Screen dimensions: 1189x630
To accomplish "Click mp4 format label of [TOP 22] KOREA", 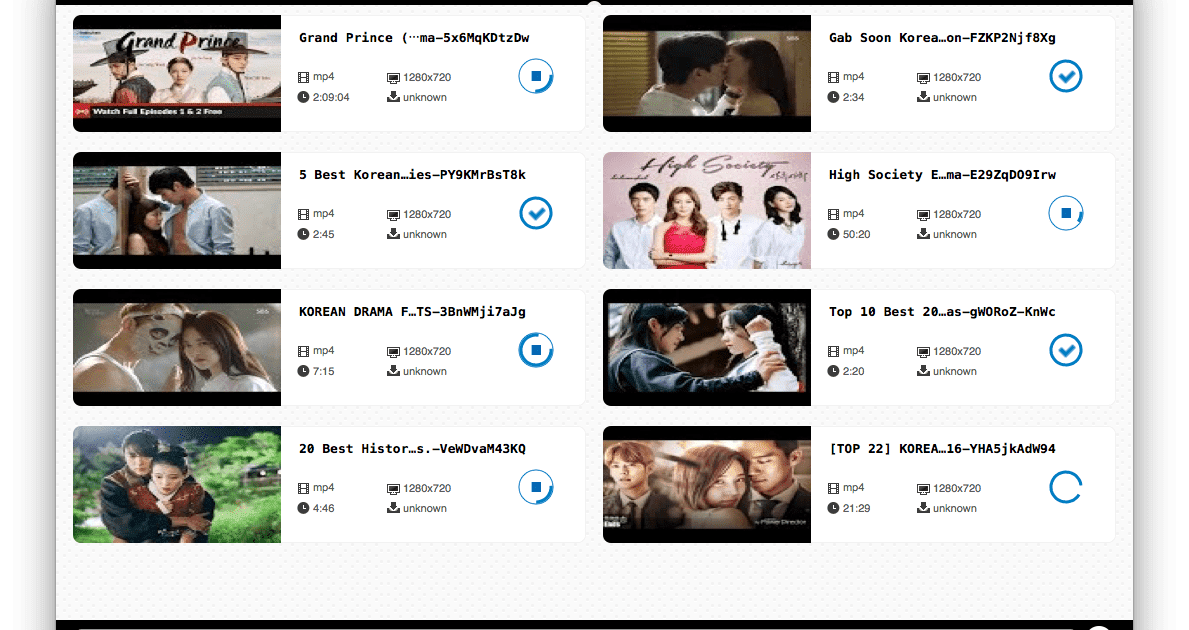I will pos(853,488).
